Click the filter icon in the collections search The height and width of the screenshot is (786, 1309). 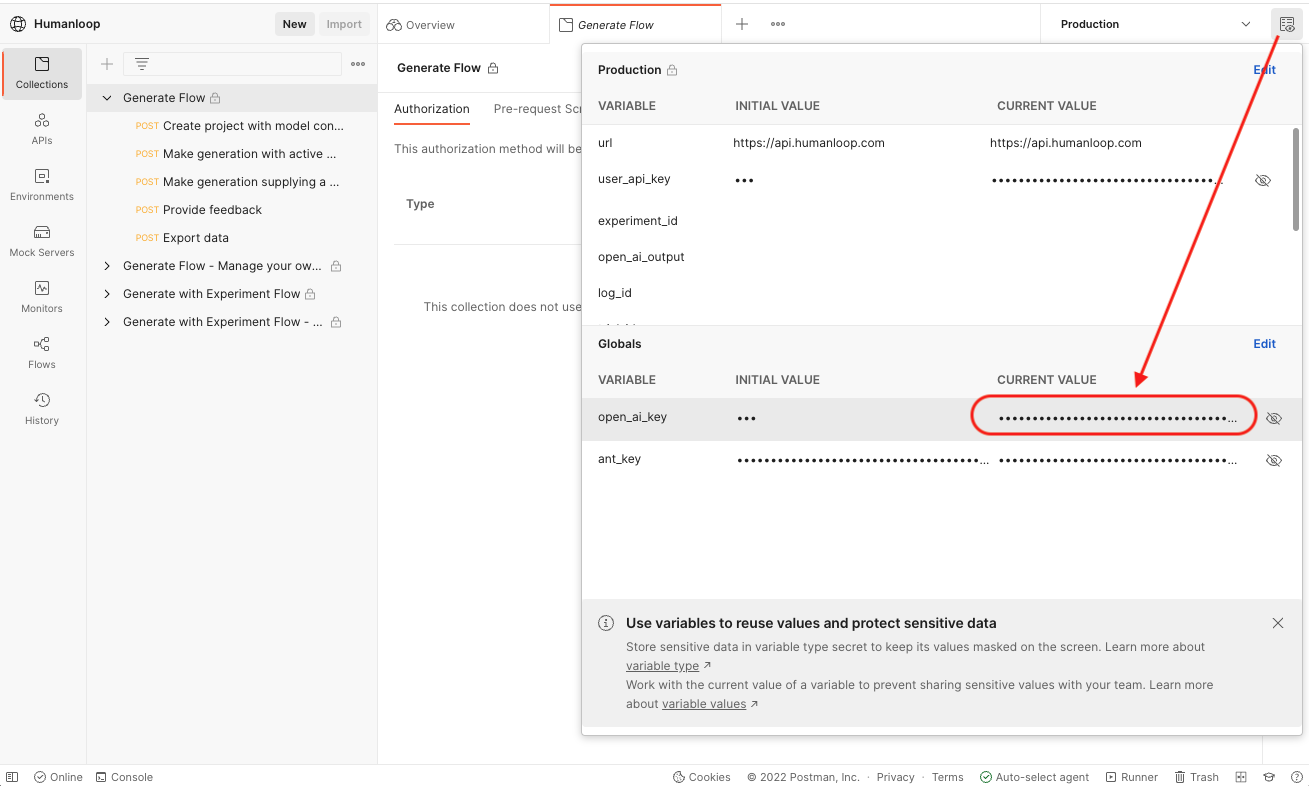[142, 64]
